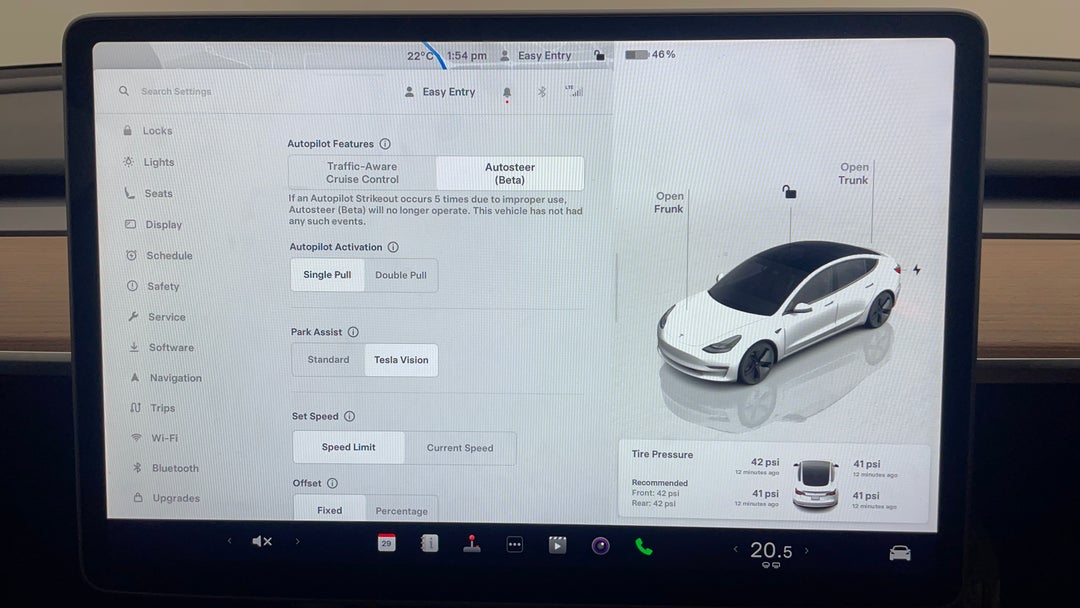This screenshot has width=1080, height=608.
Task: Tap Open Frunk on car view
Action: (x=669, y=203)
